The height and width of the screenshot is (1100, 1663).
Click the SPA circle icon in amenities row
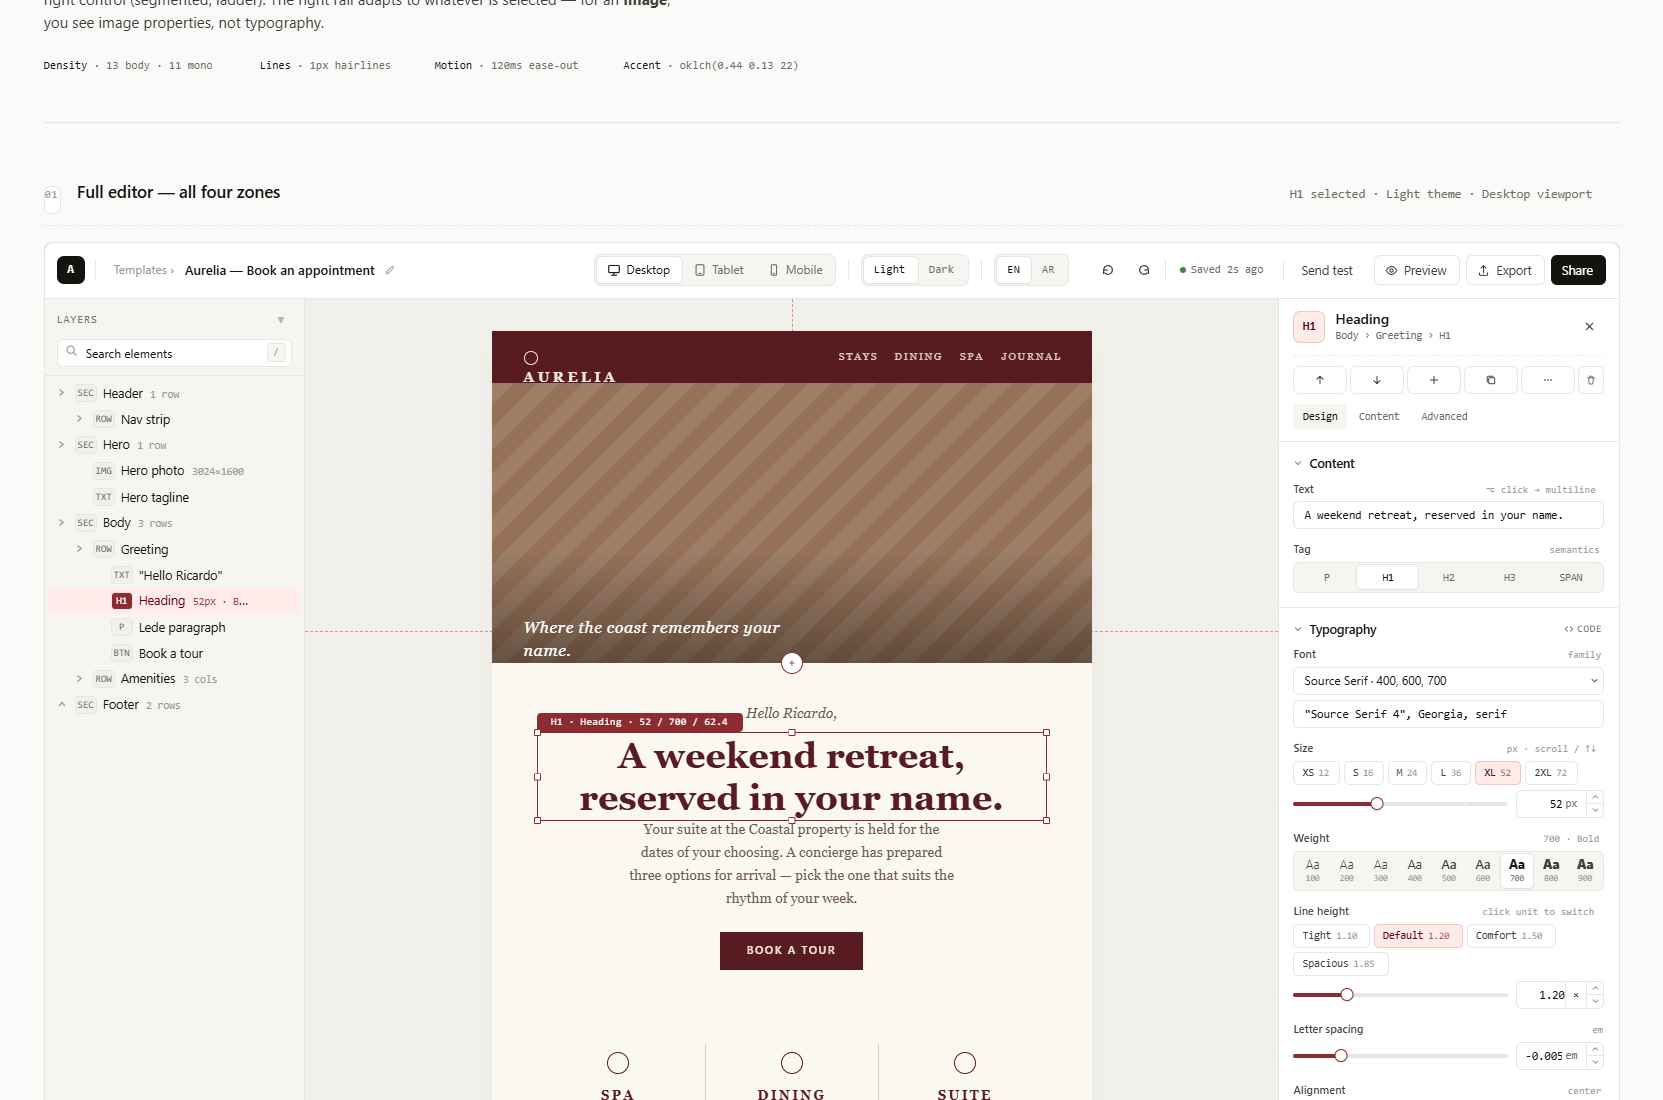(x=618, y=1063)
